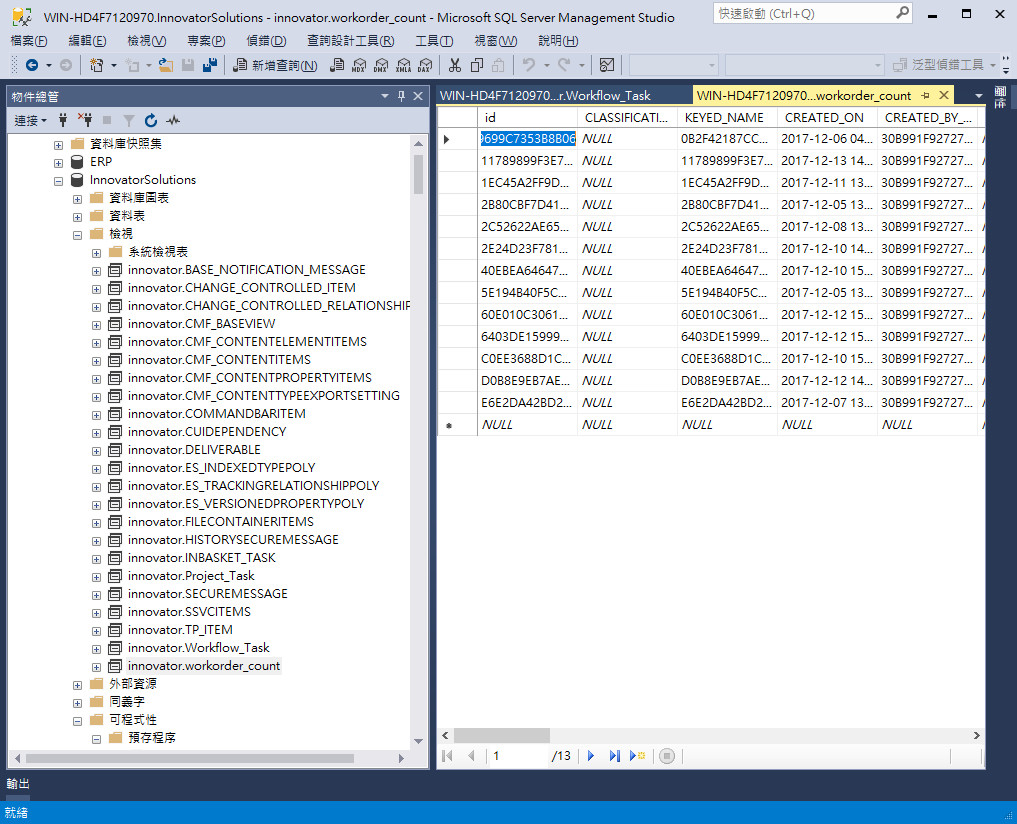Screen dimensions: 1017x824
Task: Click the Database Engine Query icon
Action: [x=336, y=65]
